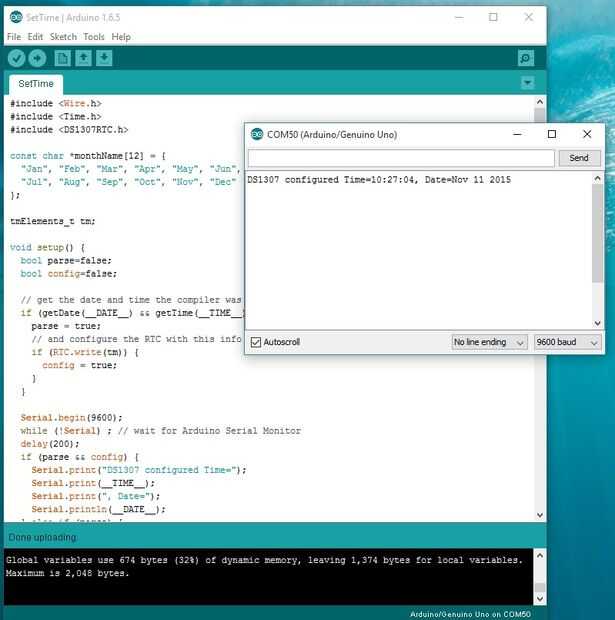Click 'Arduino/Genuino Uno on COM50' status text
Image resolution: width=615 pixels, height=620 pixels.
(470, 614)
